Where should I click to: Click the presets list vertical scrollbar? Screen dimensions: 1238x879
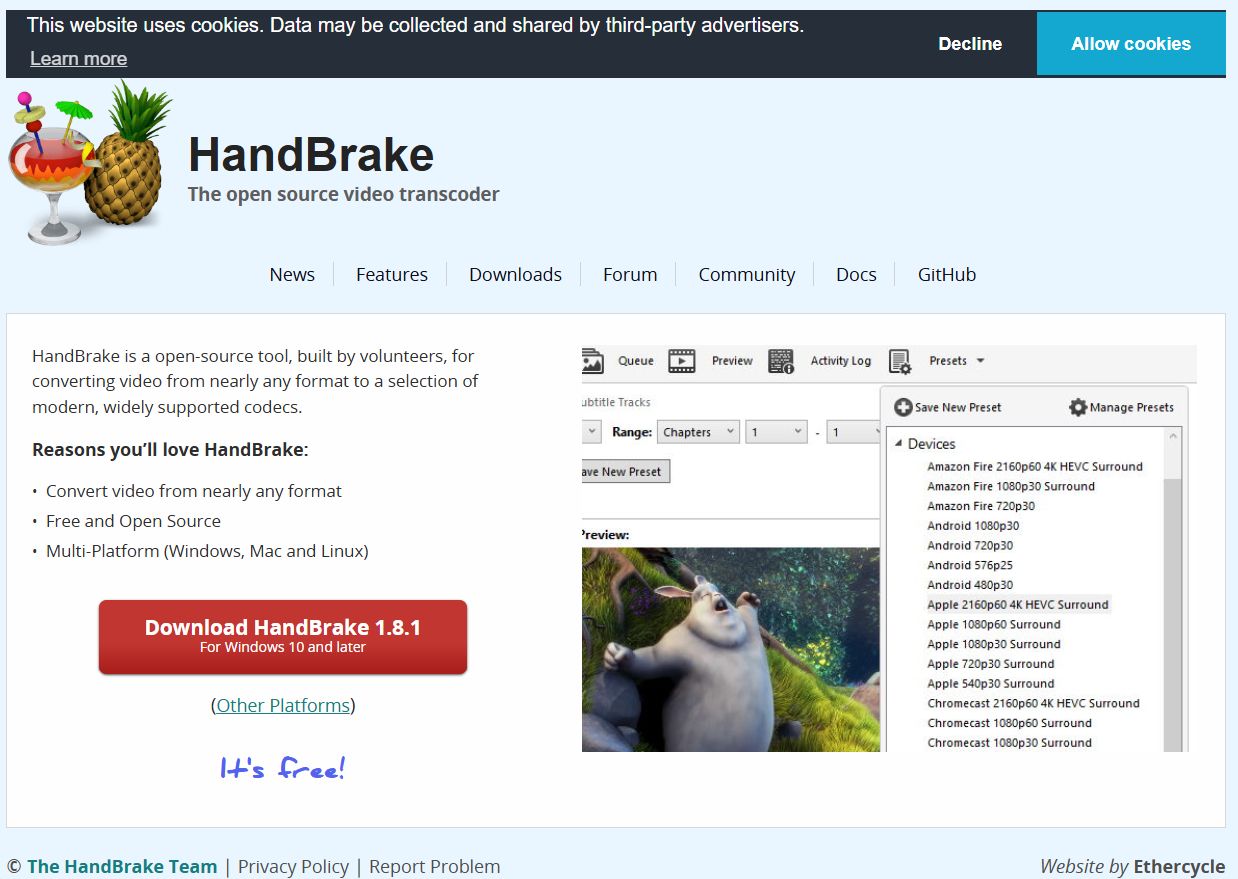[1173, 590]
